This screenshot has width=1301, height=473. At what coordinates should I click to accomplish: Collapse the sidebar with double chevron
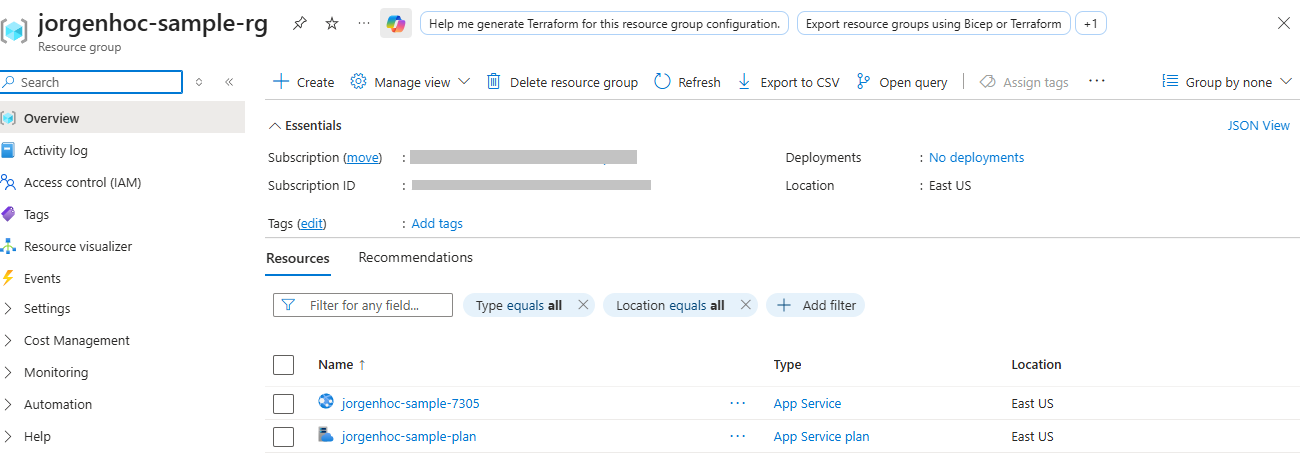pos(229,82)
